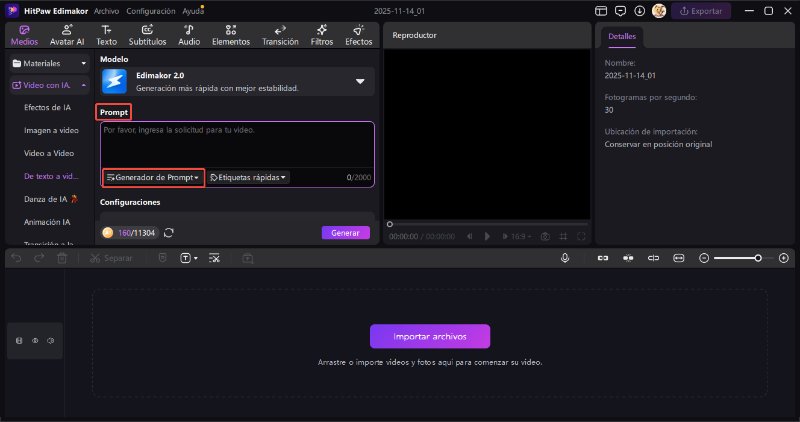
Task: Click the Importar archivos button
Action: [x=430, y=336]
